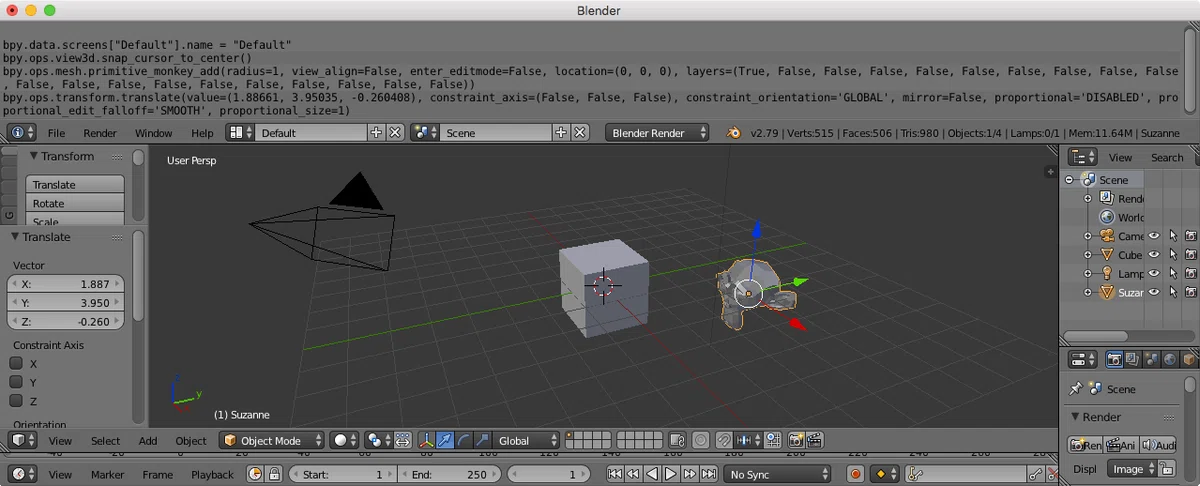1200x486 pixels.
Task: Toggle lock time to other windows padlock
Action: [x=275, y=474]
